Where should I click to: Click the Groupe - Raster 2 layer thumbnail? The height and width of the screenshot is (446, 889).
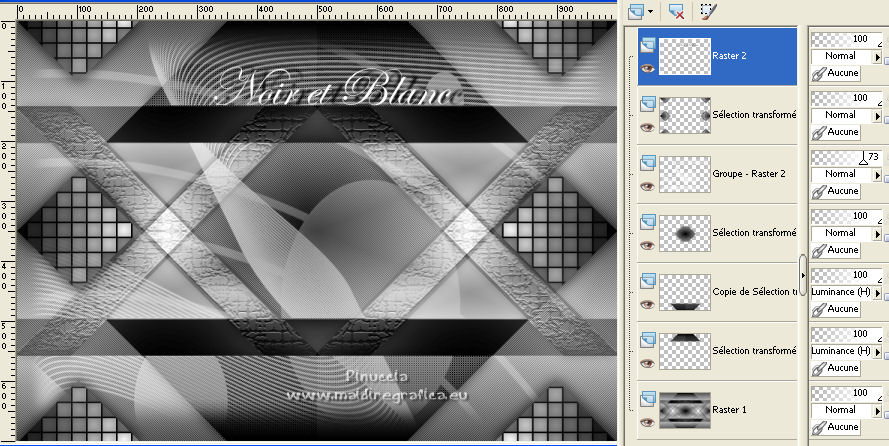(x=685, y=175)
